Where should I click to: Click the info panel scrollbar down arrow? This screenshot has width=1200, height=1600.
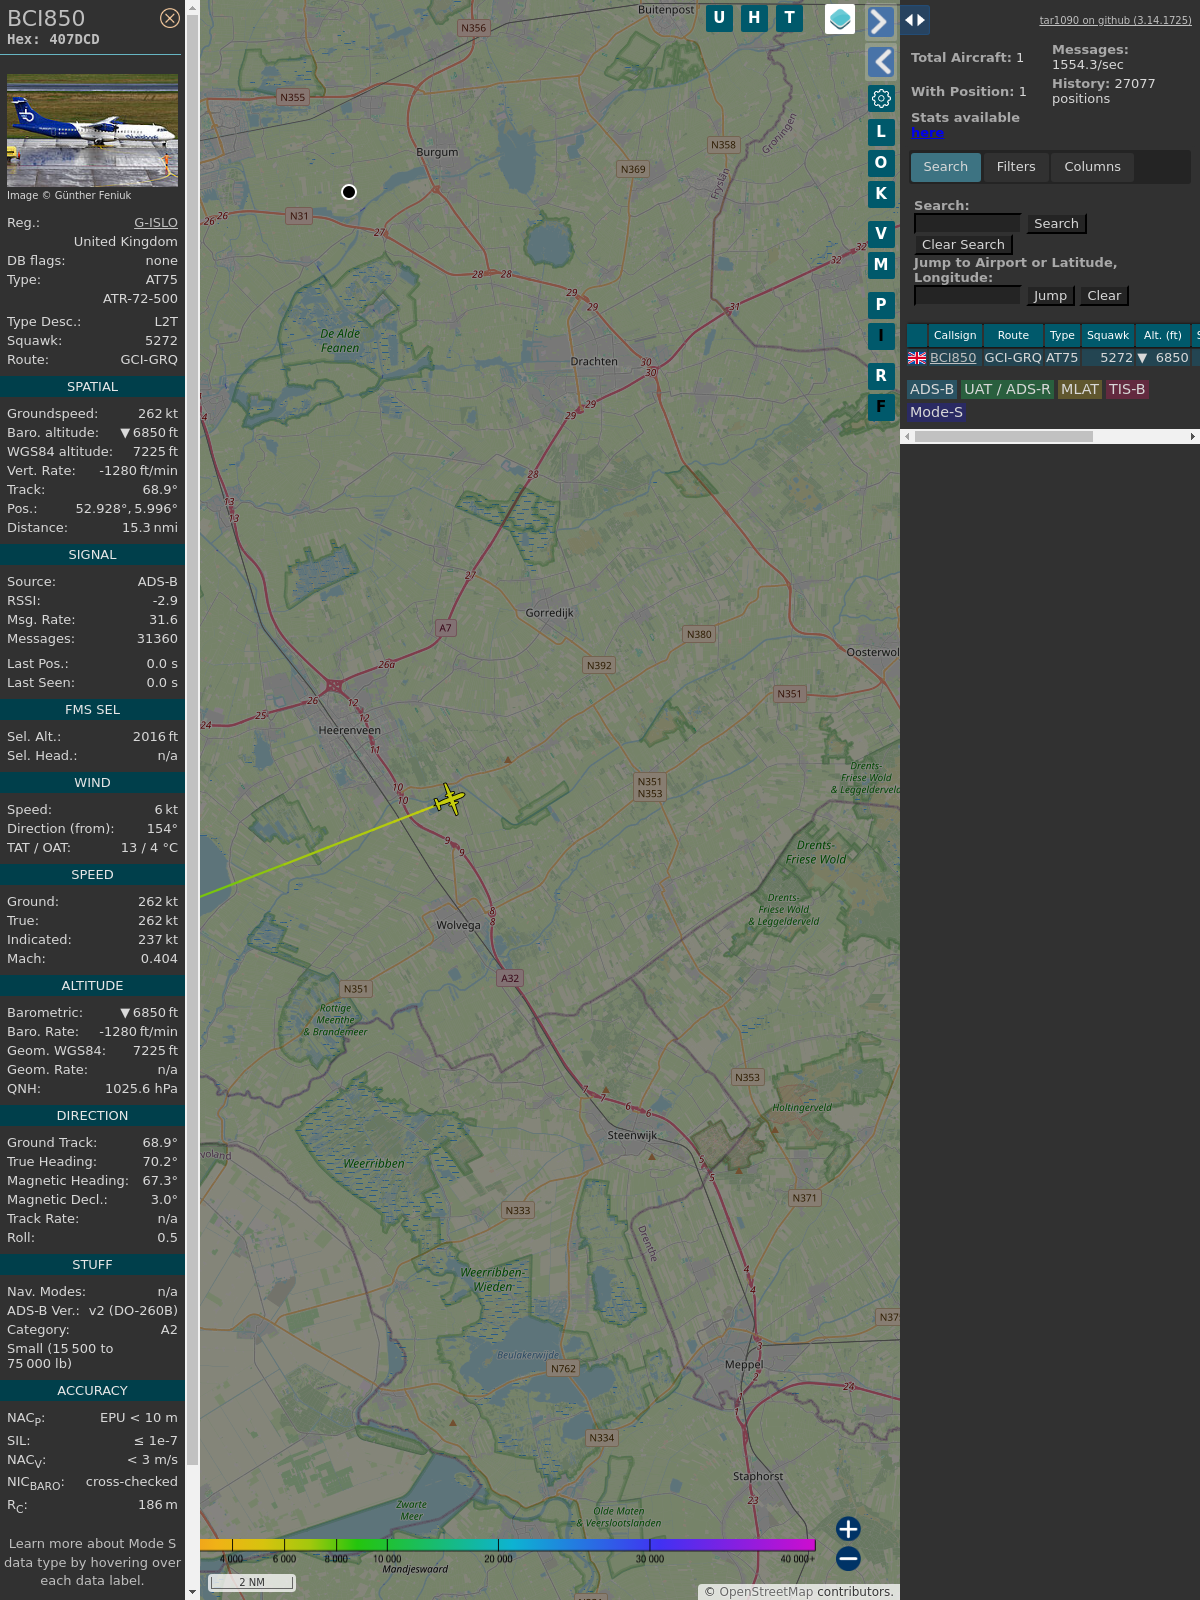click(192, 1591)
